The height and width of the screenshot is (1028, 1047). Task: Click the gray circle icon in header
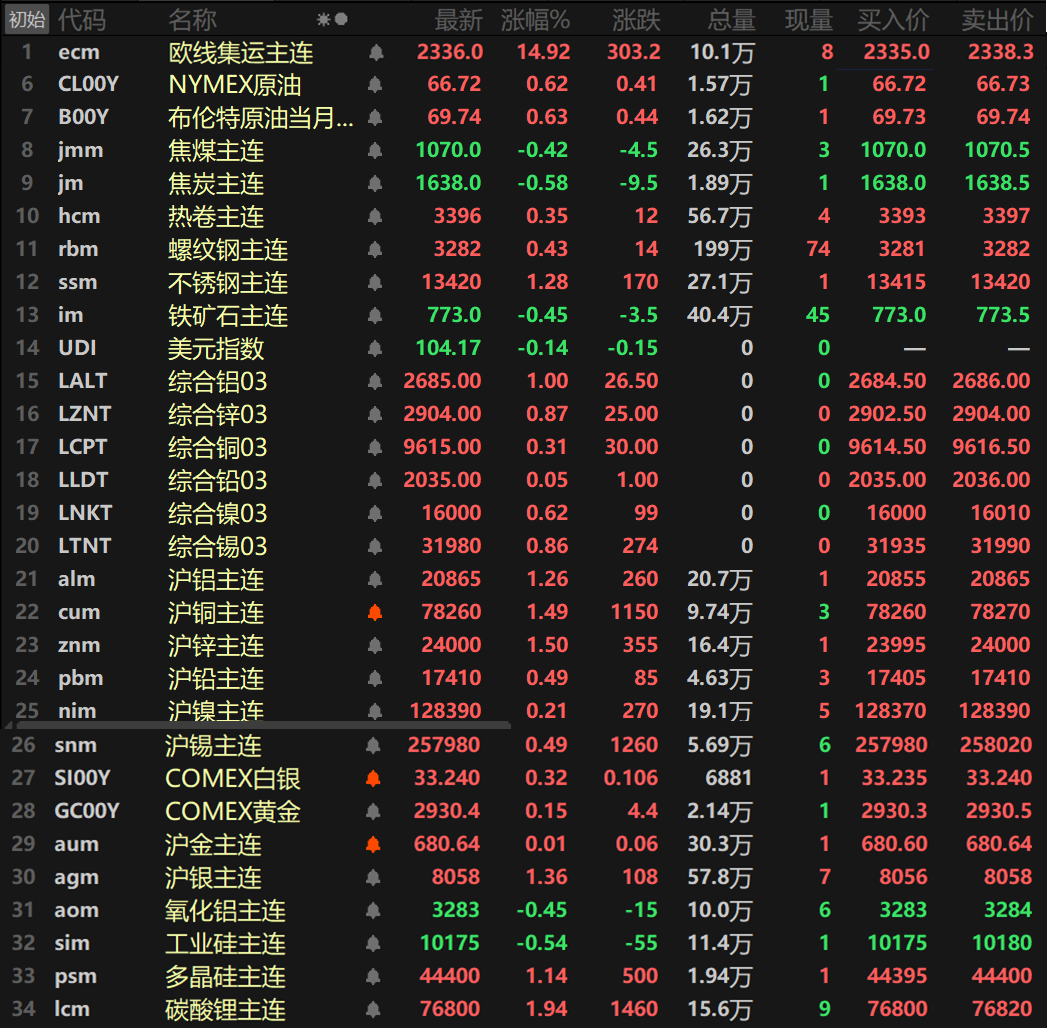pos(341,19)
